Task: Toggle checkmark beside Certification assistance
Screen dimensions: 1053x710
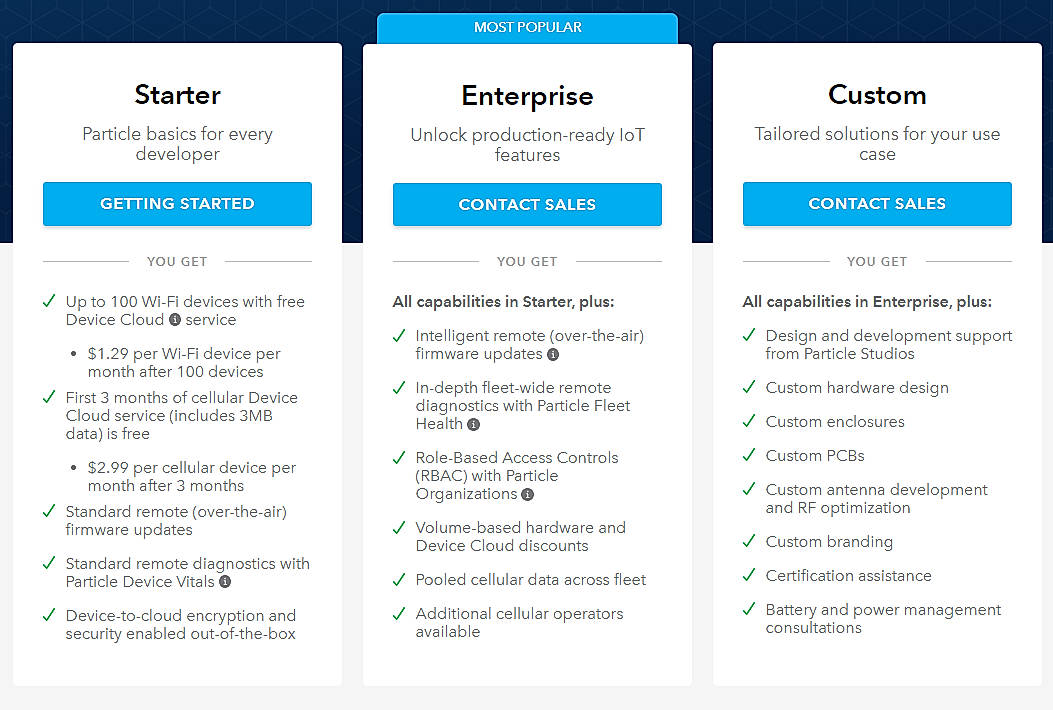Action: 749,575
